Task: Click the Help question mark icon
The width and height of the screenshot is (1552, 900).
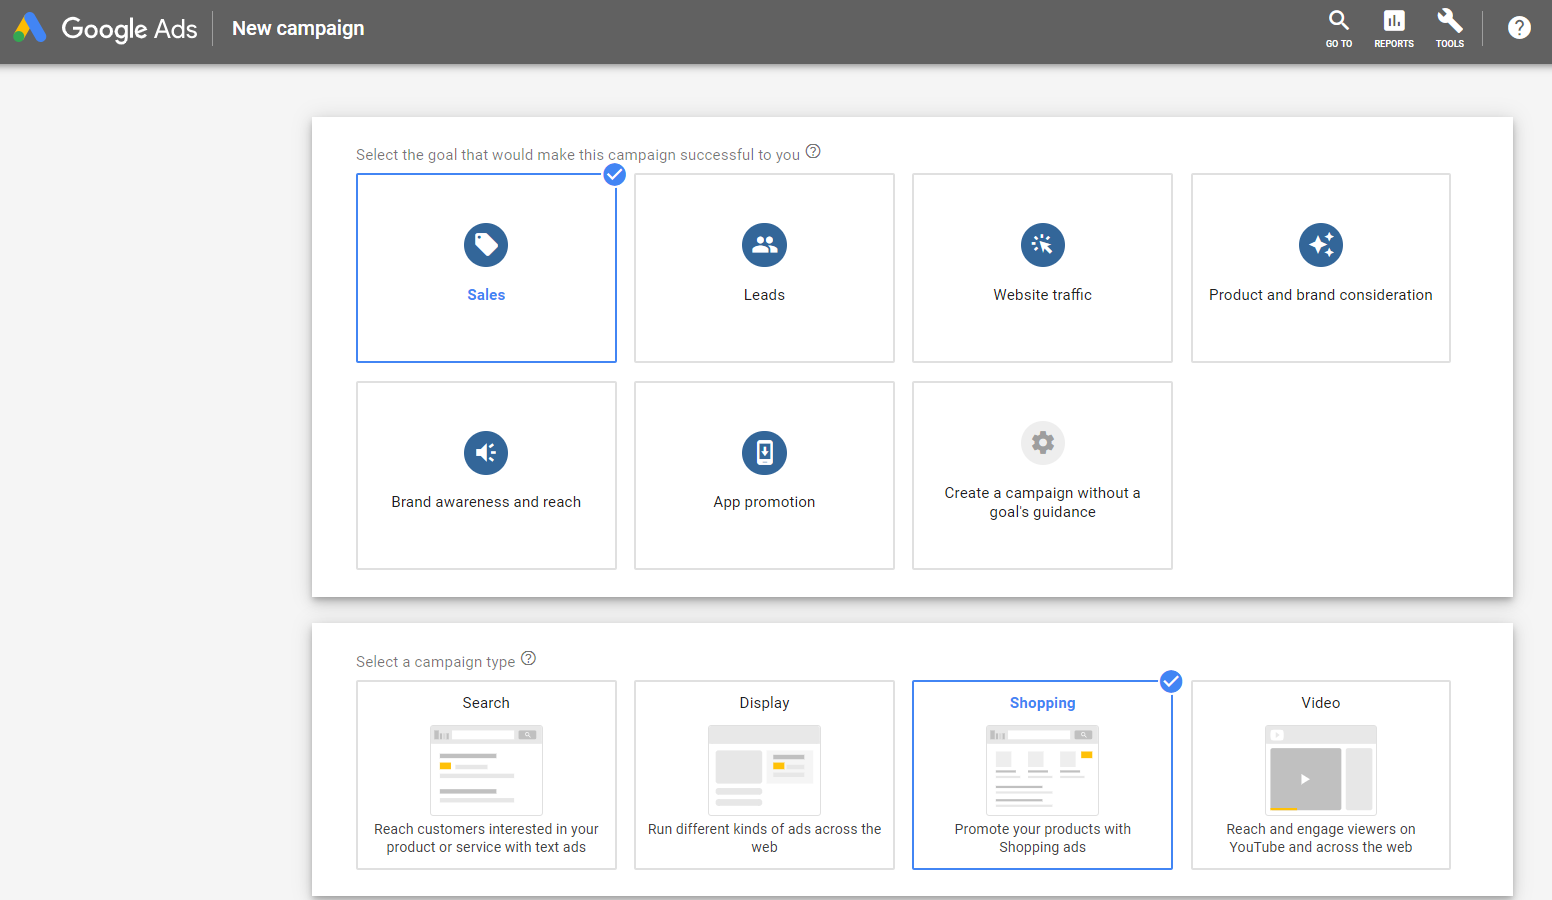Action: tap(1519, 28)
